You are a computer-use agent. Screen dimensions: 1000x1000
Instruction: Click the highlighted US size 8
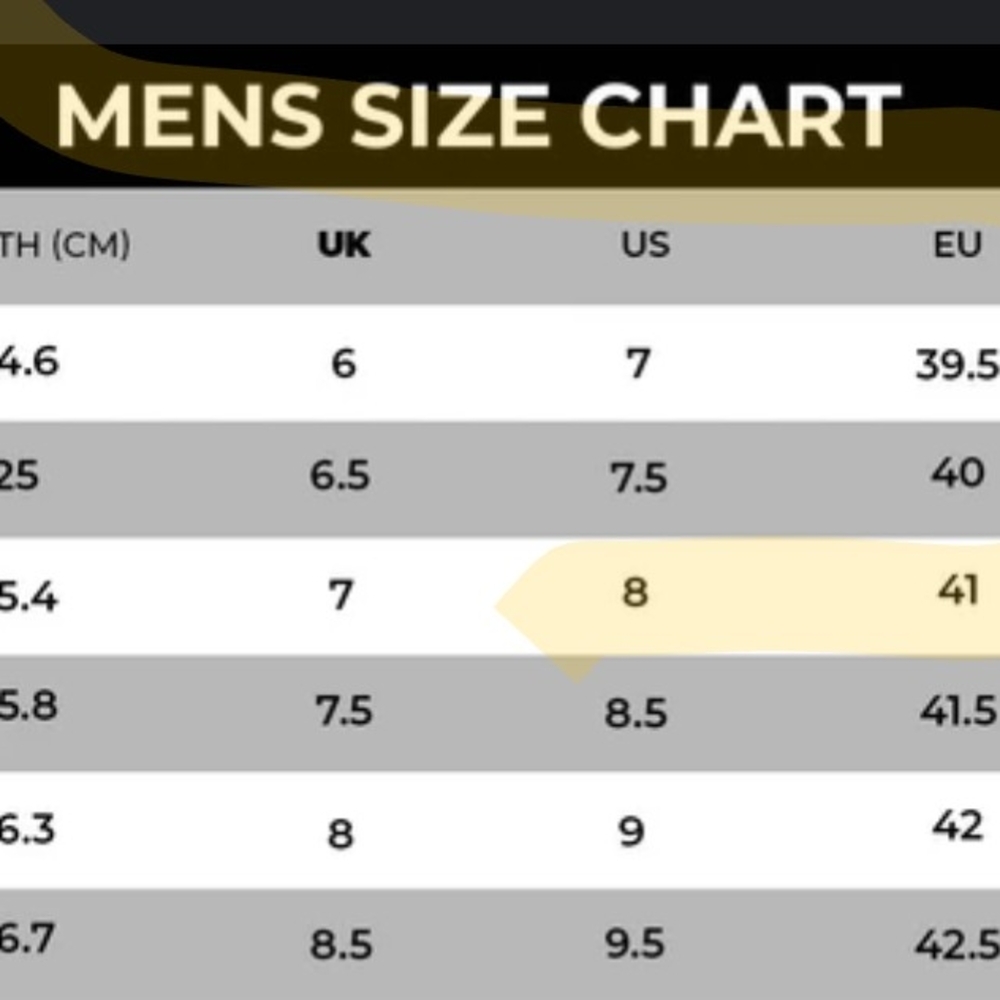(635, 591)
